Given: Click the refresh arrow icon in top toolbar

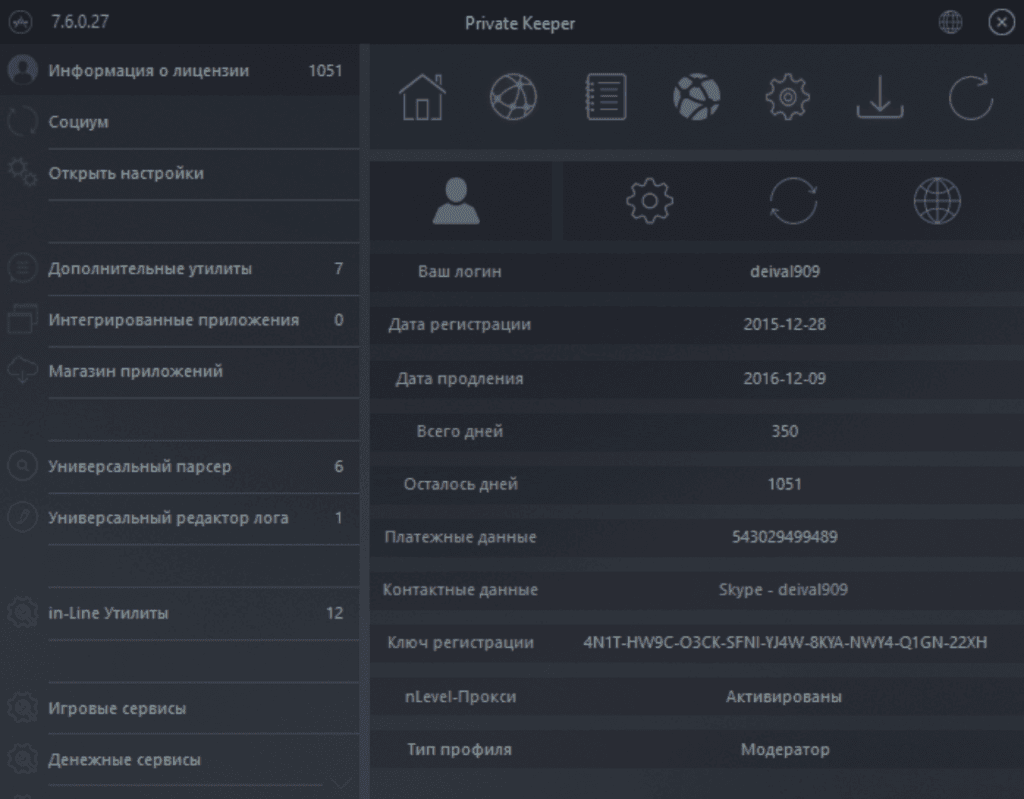Looking at the screenshot, I should point(971,97).
